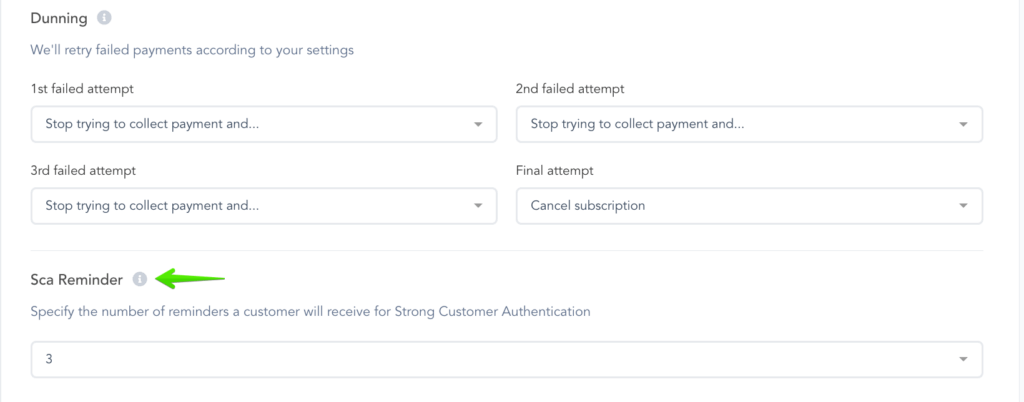Open the Sca Reminder count dropdown
Image resolution: width=1024 pixels, height=402 pixels.
[506, 359]
